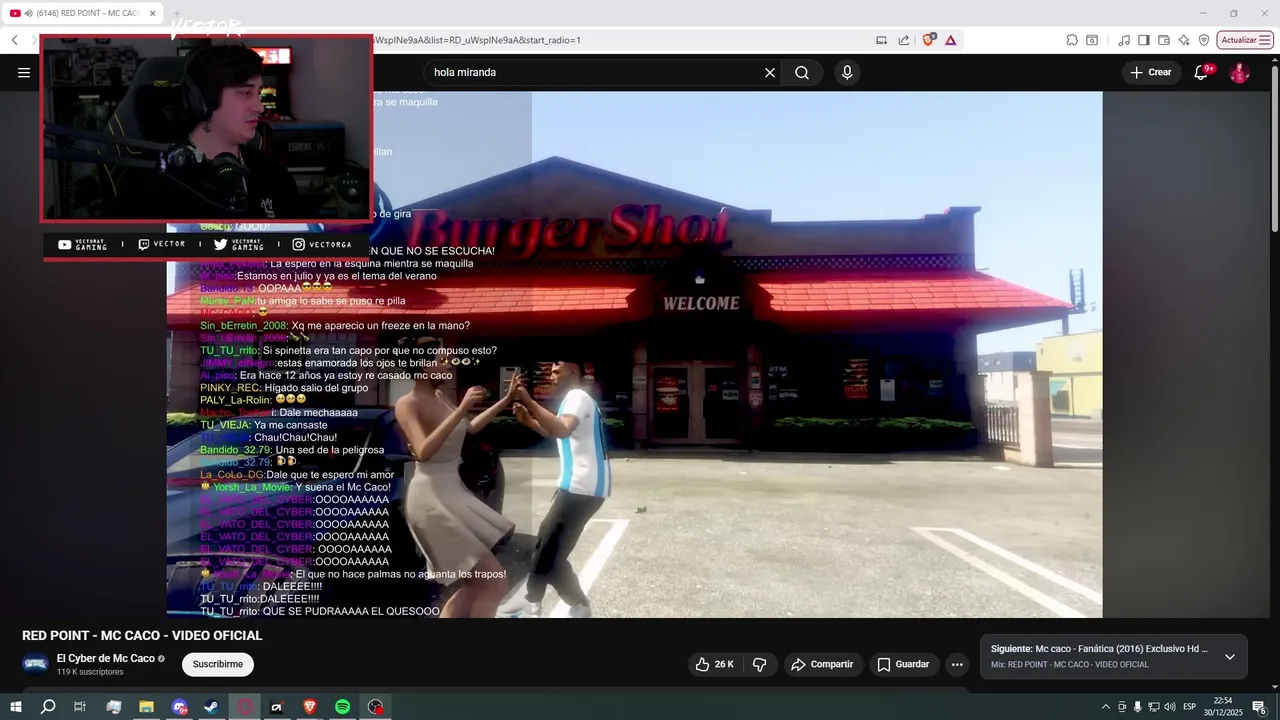This screenshot has height=720, width=1280.
Task: Clear the search box with the X
Action: [x=770, y=72]
